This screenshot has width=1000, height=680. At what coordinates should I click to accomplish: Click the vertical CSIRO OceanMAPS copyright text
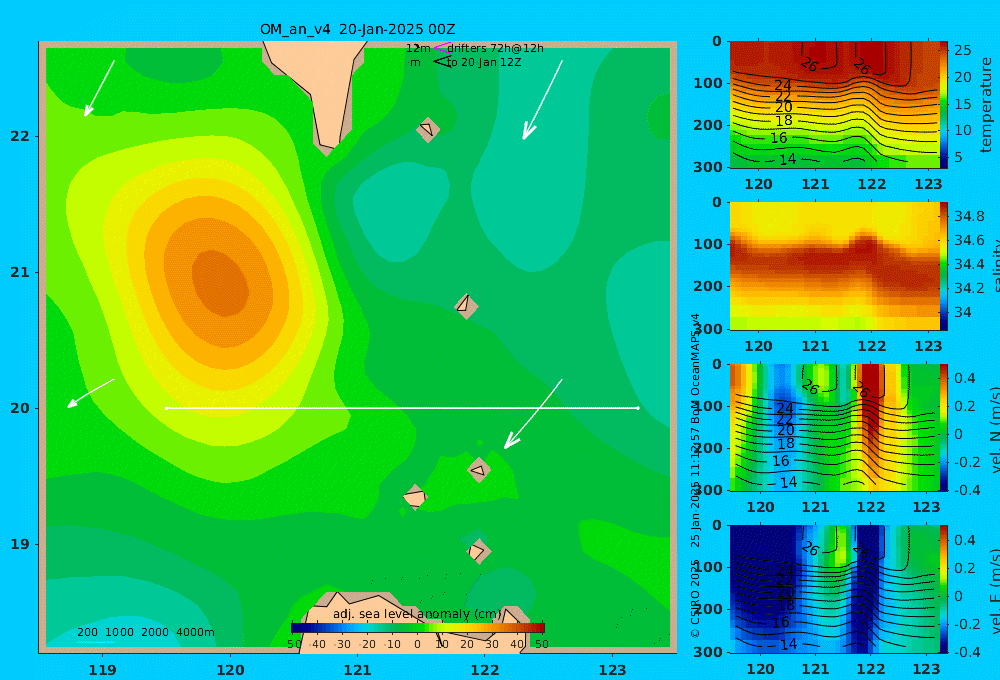coord(695,475)
